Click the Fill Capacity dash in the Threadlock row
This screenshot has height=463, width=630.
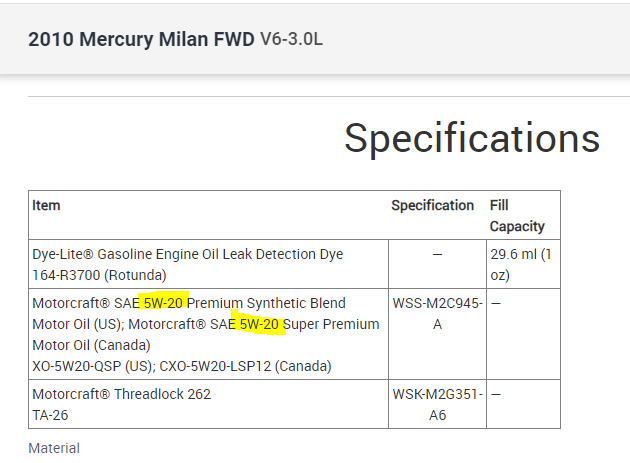pyautogui.click(x=495, y=394)
